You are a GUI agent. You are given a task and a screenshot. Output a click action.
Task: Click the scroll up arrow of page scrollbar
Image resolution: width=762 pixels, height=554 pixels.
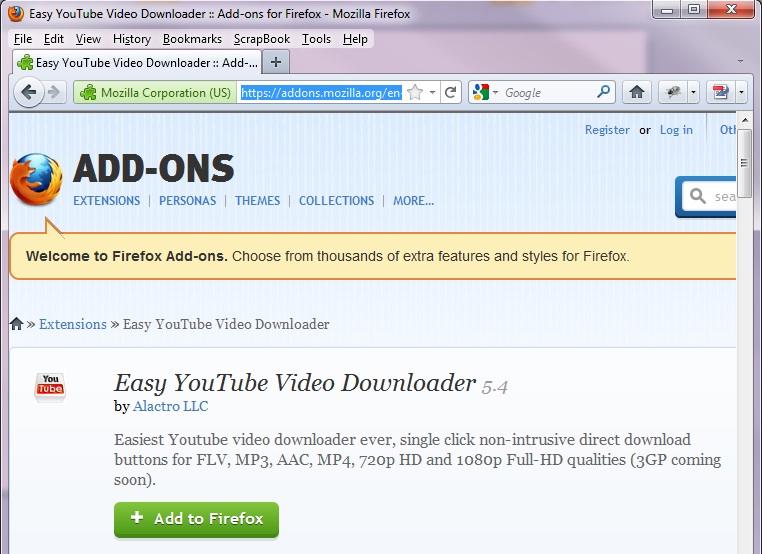point(745,120)
